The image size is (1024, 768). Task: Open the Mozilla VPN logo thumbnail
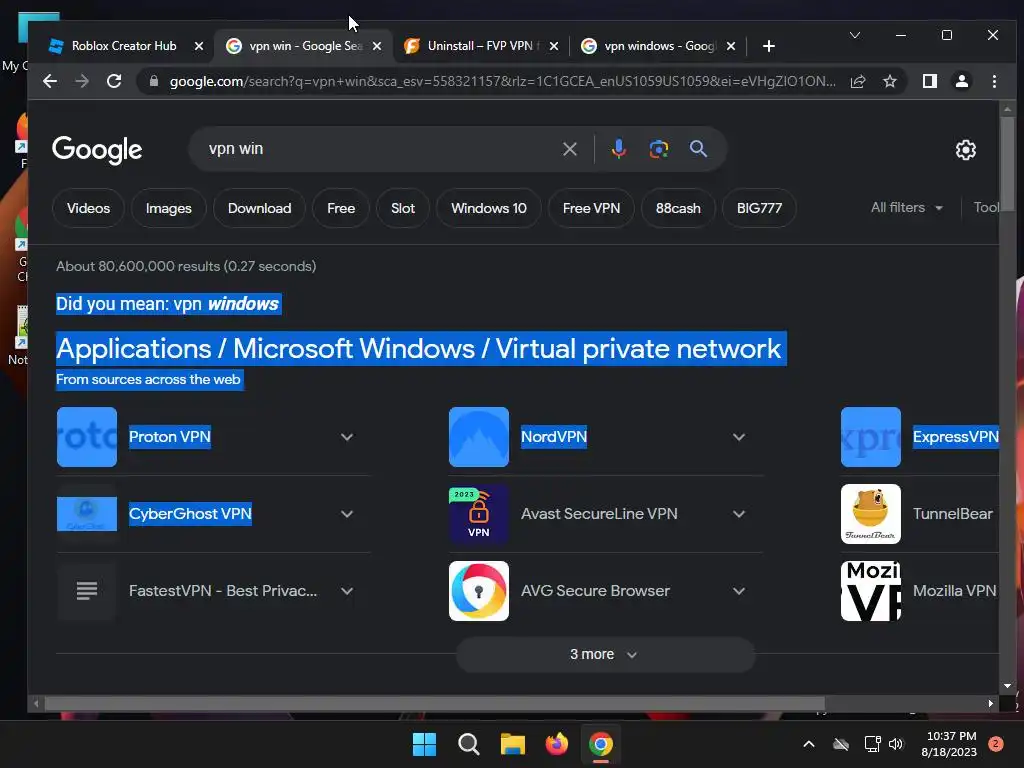click(x=871, y=591)
